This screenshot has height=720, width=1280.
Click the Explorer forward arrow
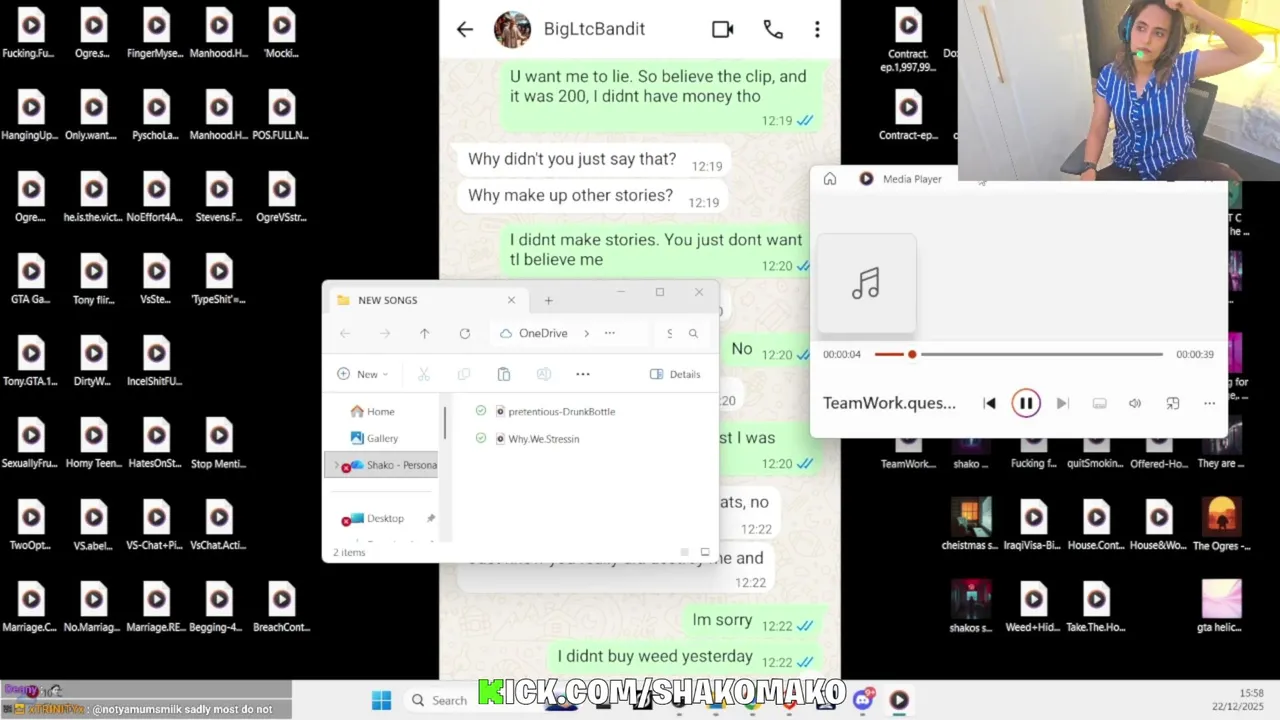click(x=385, y=333)
